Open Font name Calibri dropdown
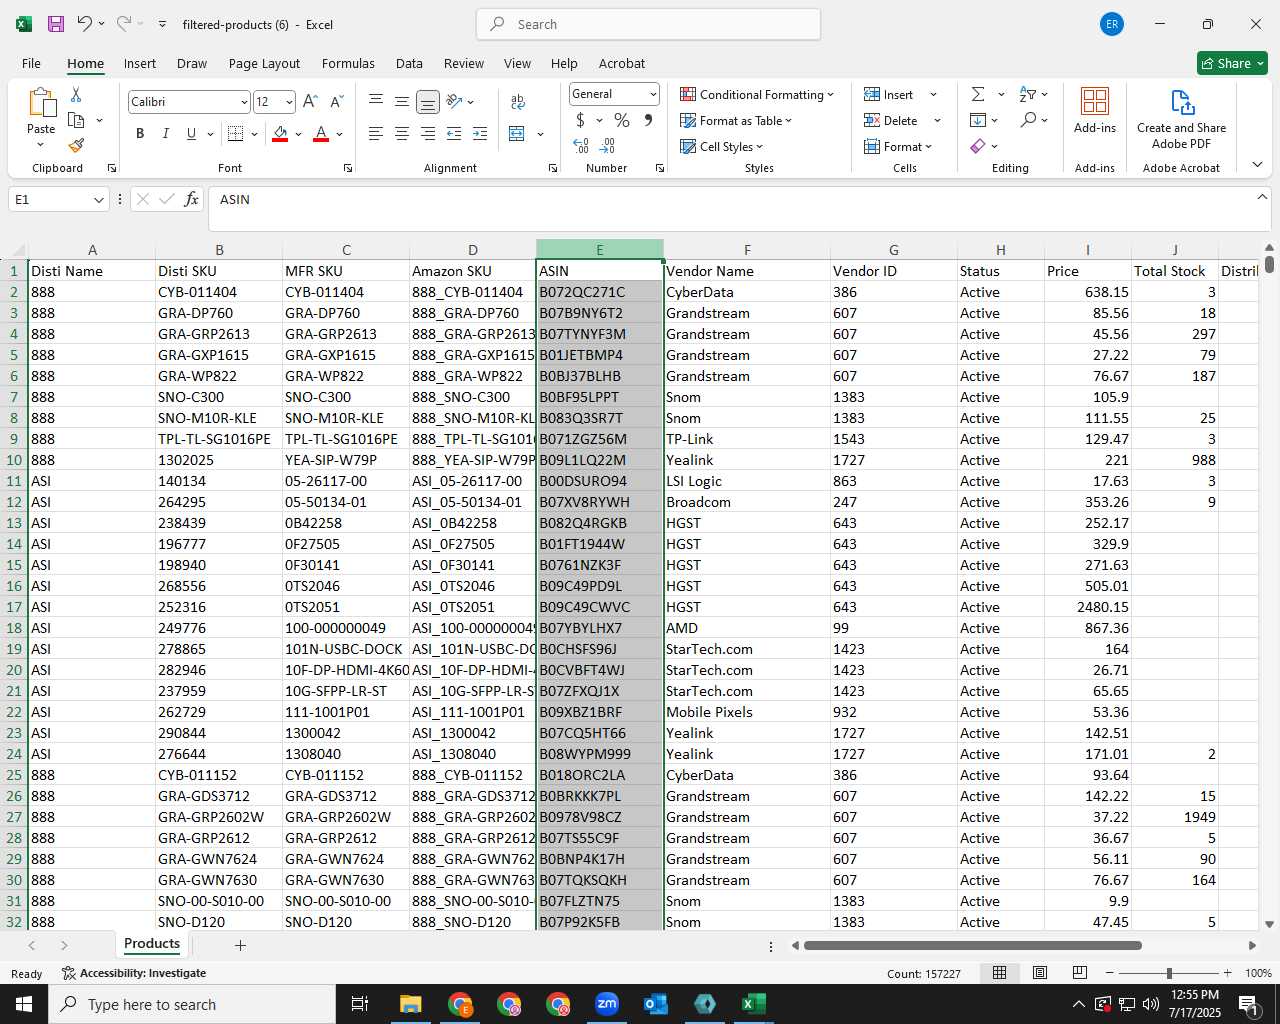This screenshot has height=1024, width=1280. pyautogui.click(x=244, y=102)
